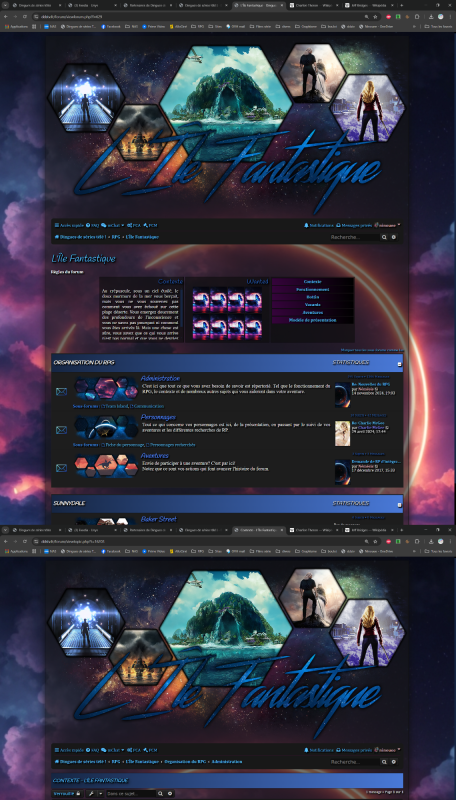Open 'Contexte - L'Île Fantastique' topic title
Viewport: 456px width, 800px height.
(x=91, y=780)
